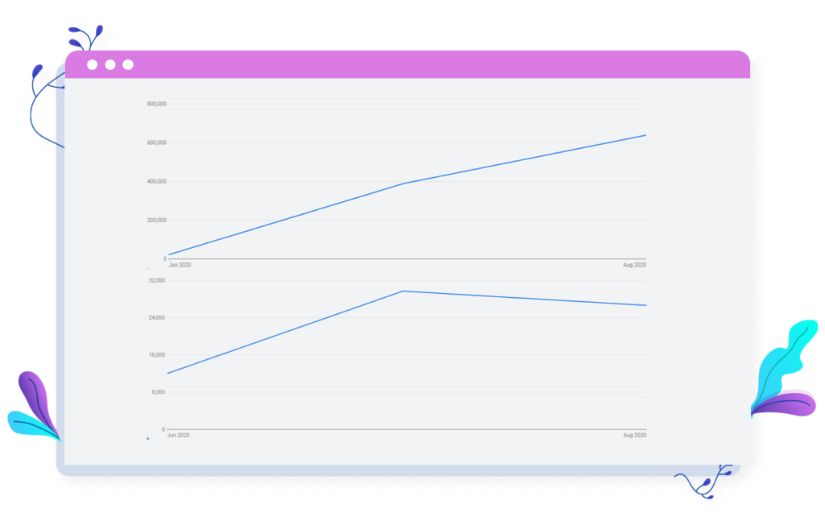Select the 800,000 label on the upper chart

[156, 104]
